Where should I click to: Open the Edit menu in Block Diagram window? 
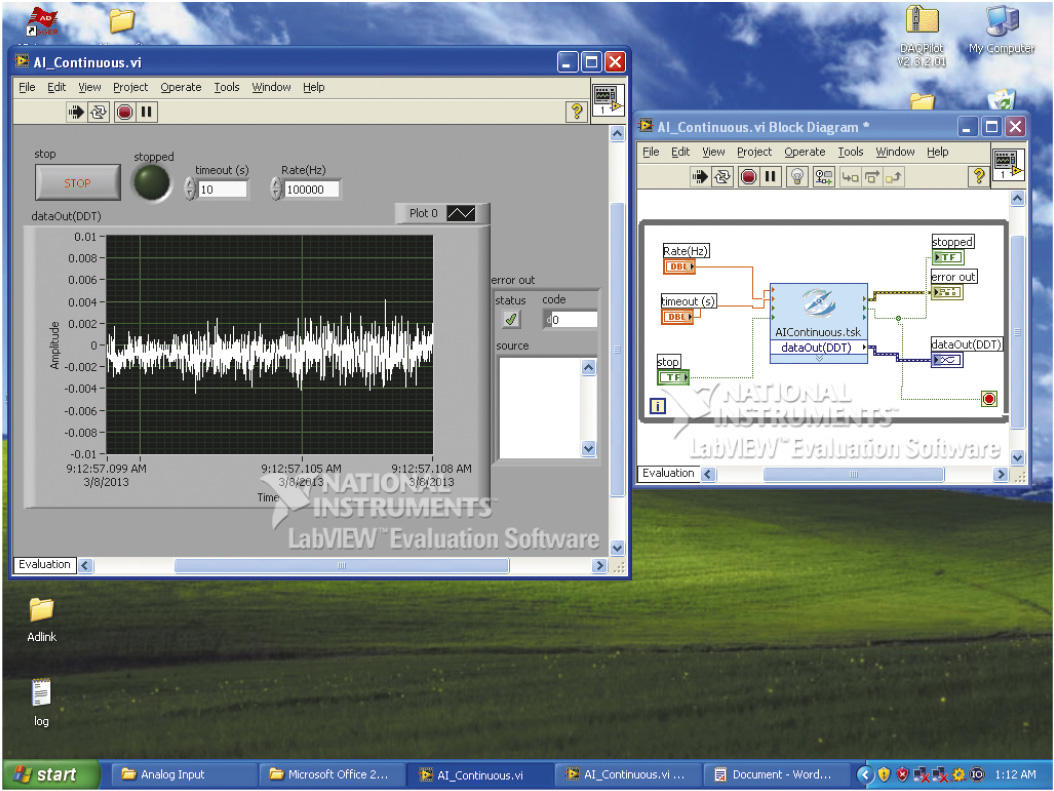[680, 152]
